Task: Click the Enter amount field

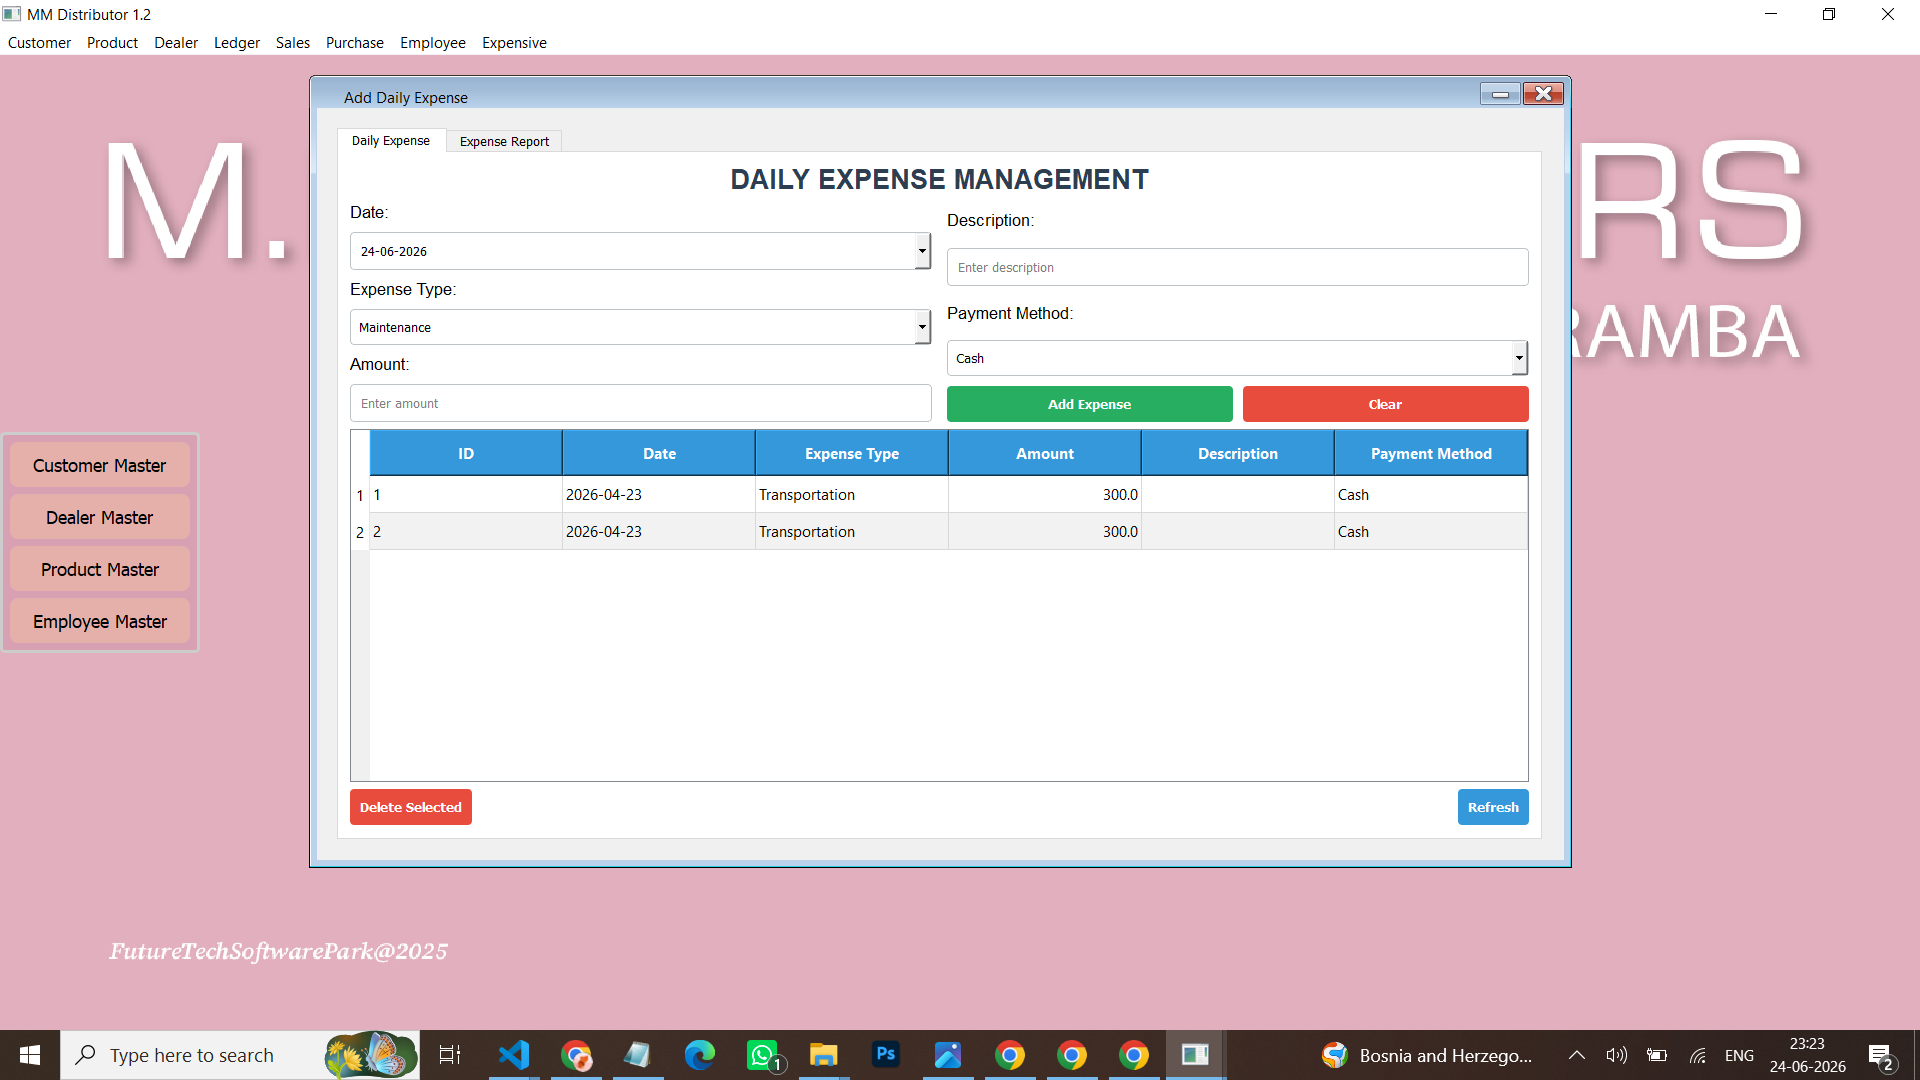Action: coord(640,403)
